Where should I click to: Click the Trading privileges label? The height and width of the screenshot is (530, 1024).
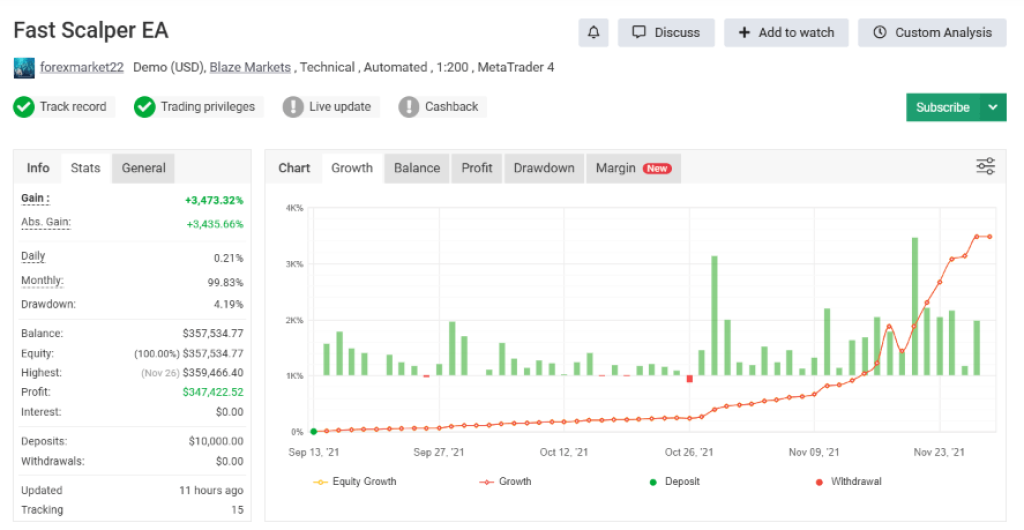[208, 107]
